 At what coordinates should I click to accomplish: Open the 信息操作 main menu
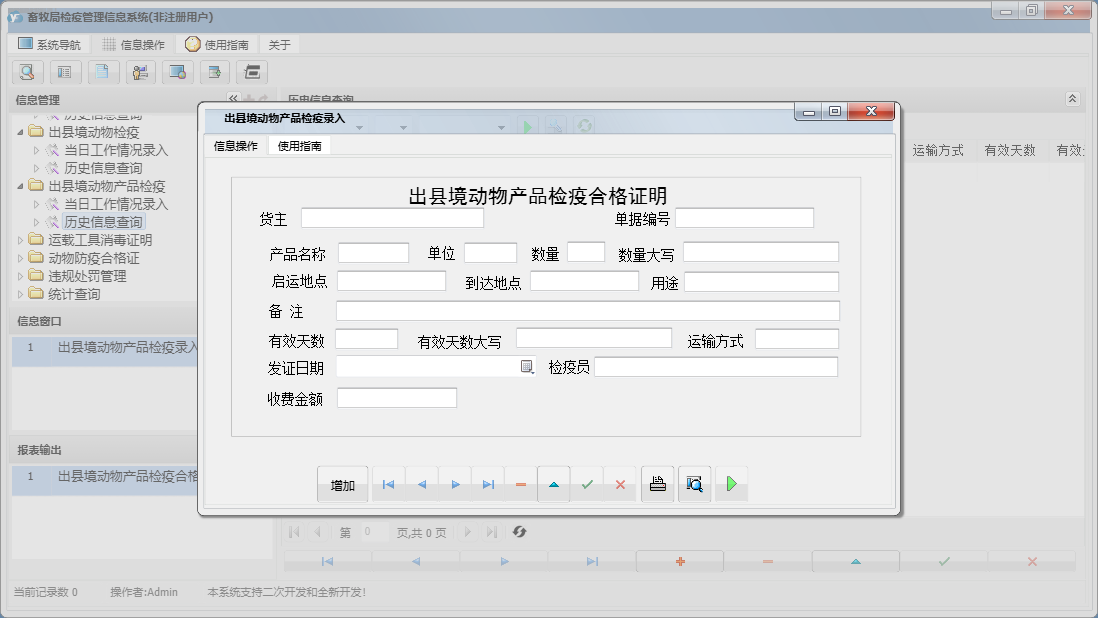[x=134, y=44]
